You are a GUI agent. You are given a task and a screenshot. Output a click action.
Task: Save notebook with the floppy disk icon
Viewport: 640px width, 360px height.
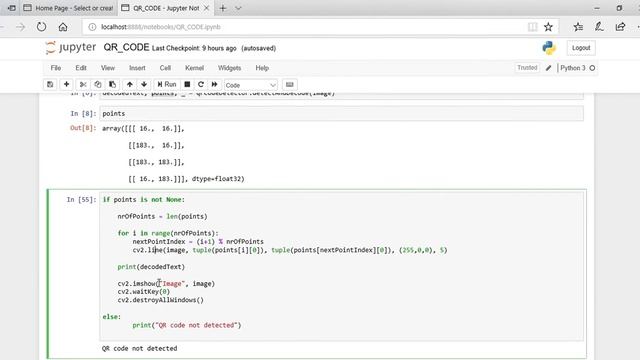coord(50,84)
